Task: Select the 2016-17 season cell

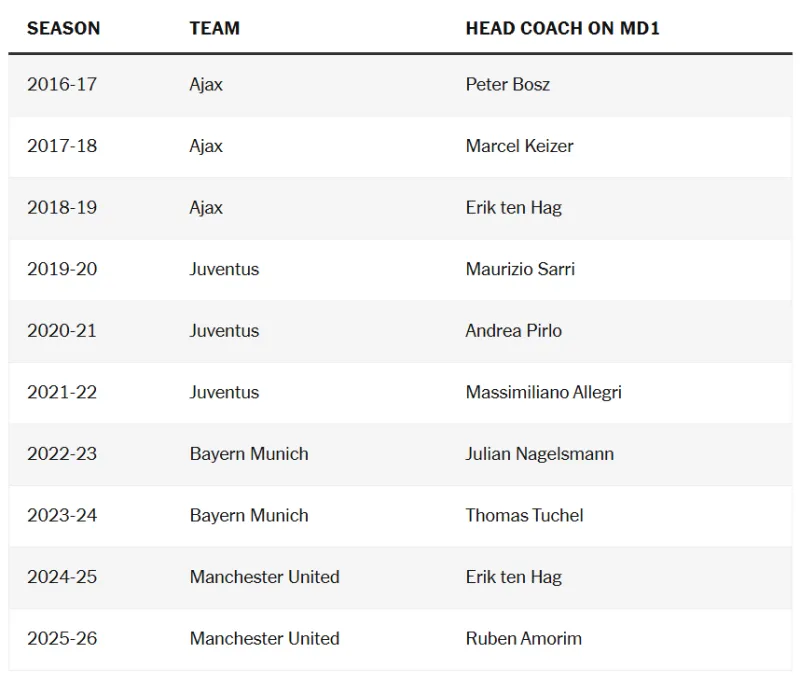Action: (62, 84)
